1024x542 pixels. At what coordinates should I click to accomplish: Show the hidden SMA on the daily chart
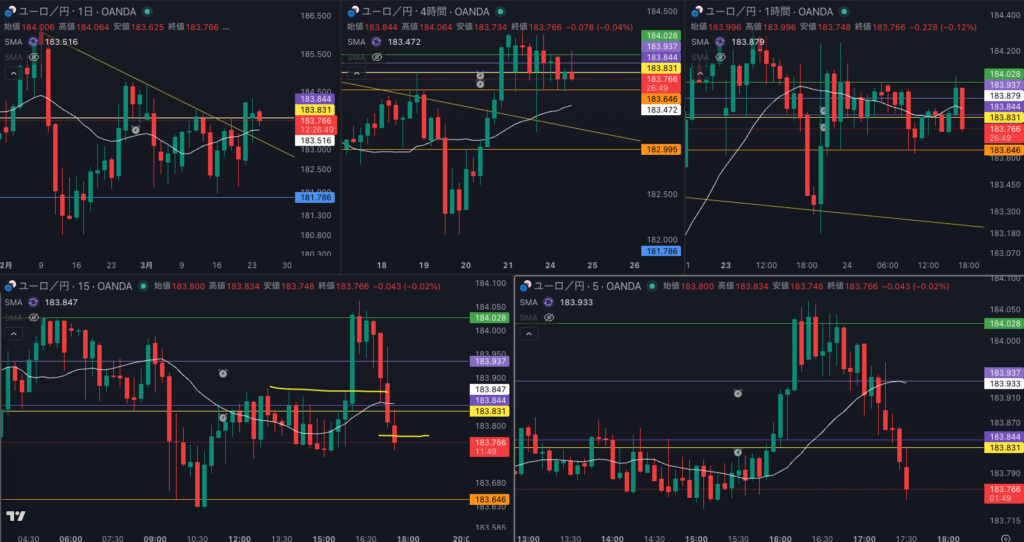click(x=33, y=57)
